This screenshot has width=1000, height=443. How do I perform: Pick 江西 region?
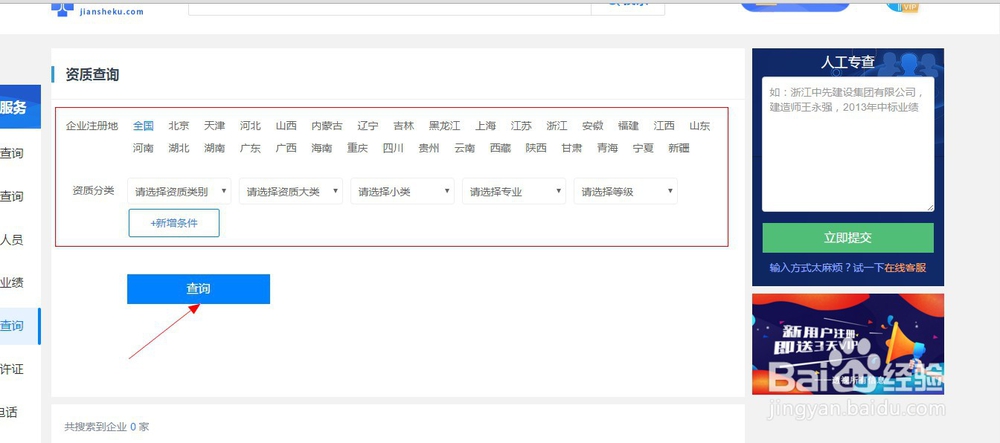[x=664, y=126]
